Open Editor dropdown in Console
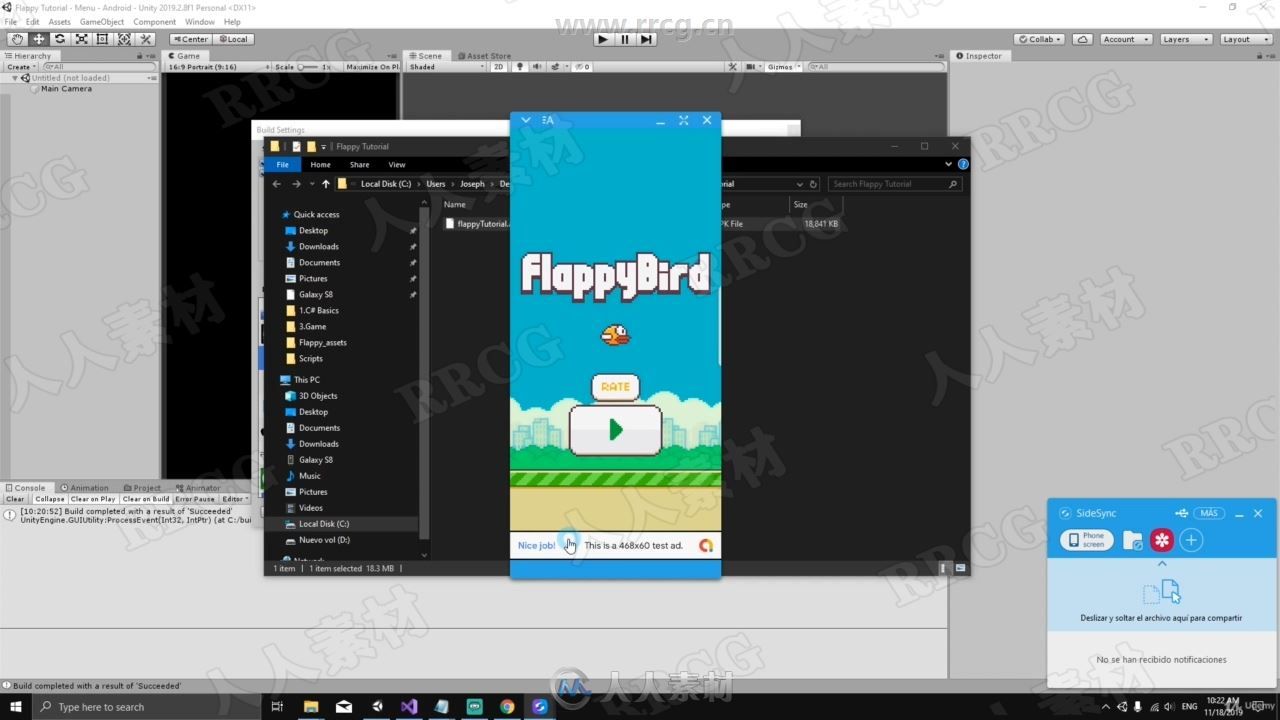1280x720 pixels. [235, 499]
